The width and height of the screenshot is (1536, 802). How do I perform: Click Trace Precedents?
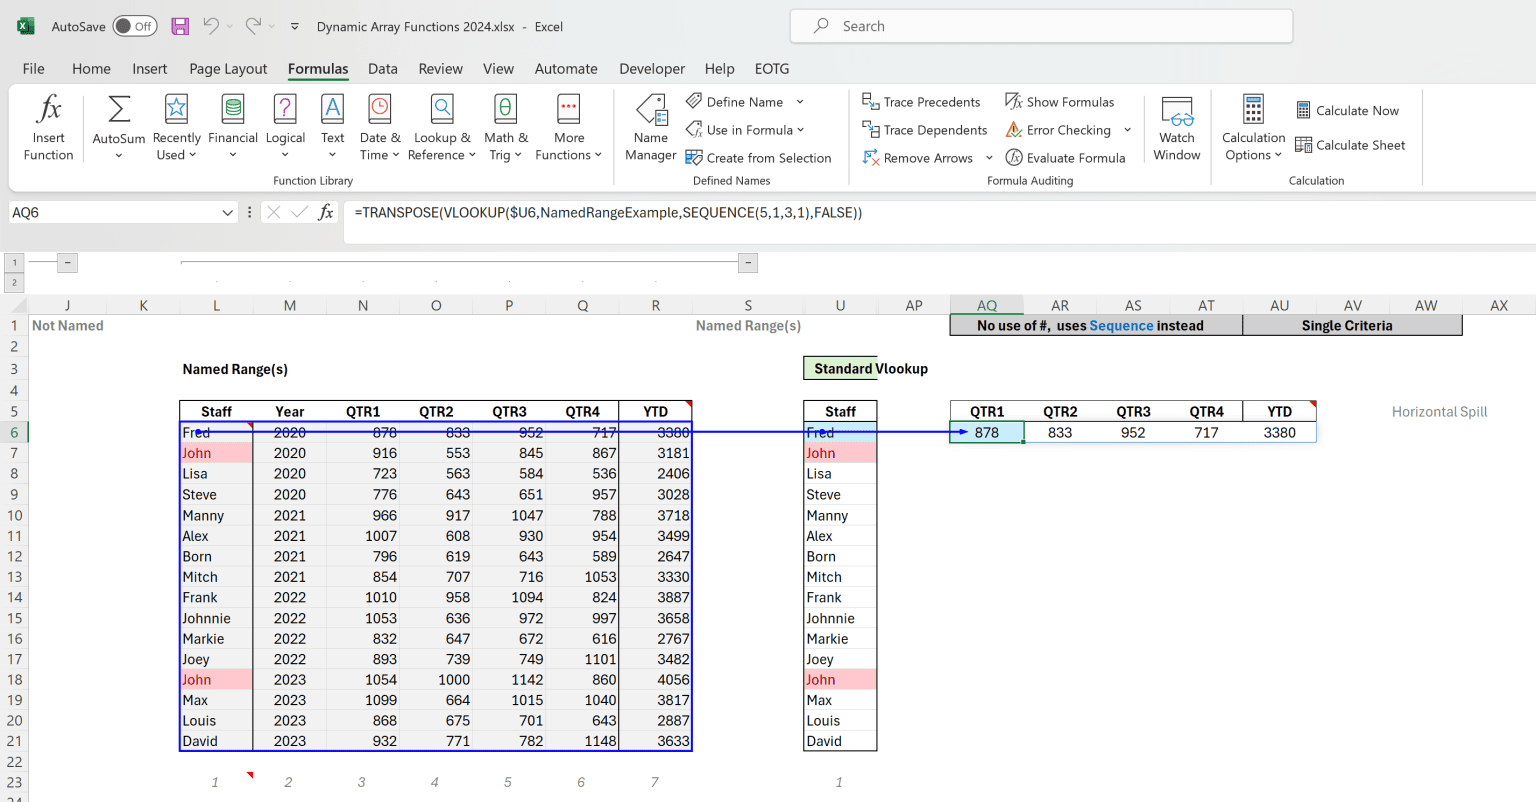(x=922, y=101)
